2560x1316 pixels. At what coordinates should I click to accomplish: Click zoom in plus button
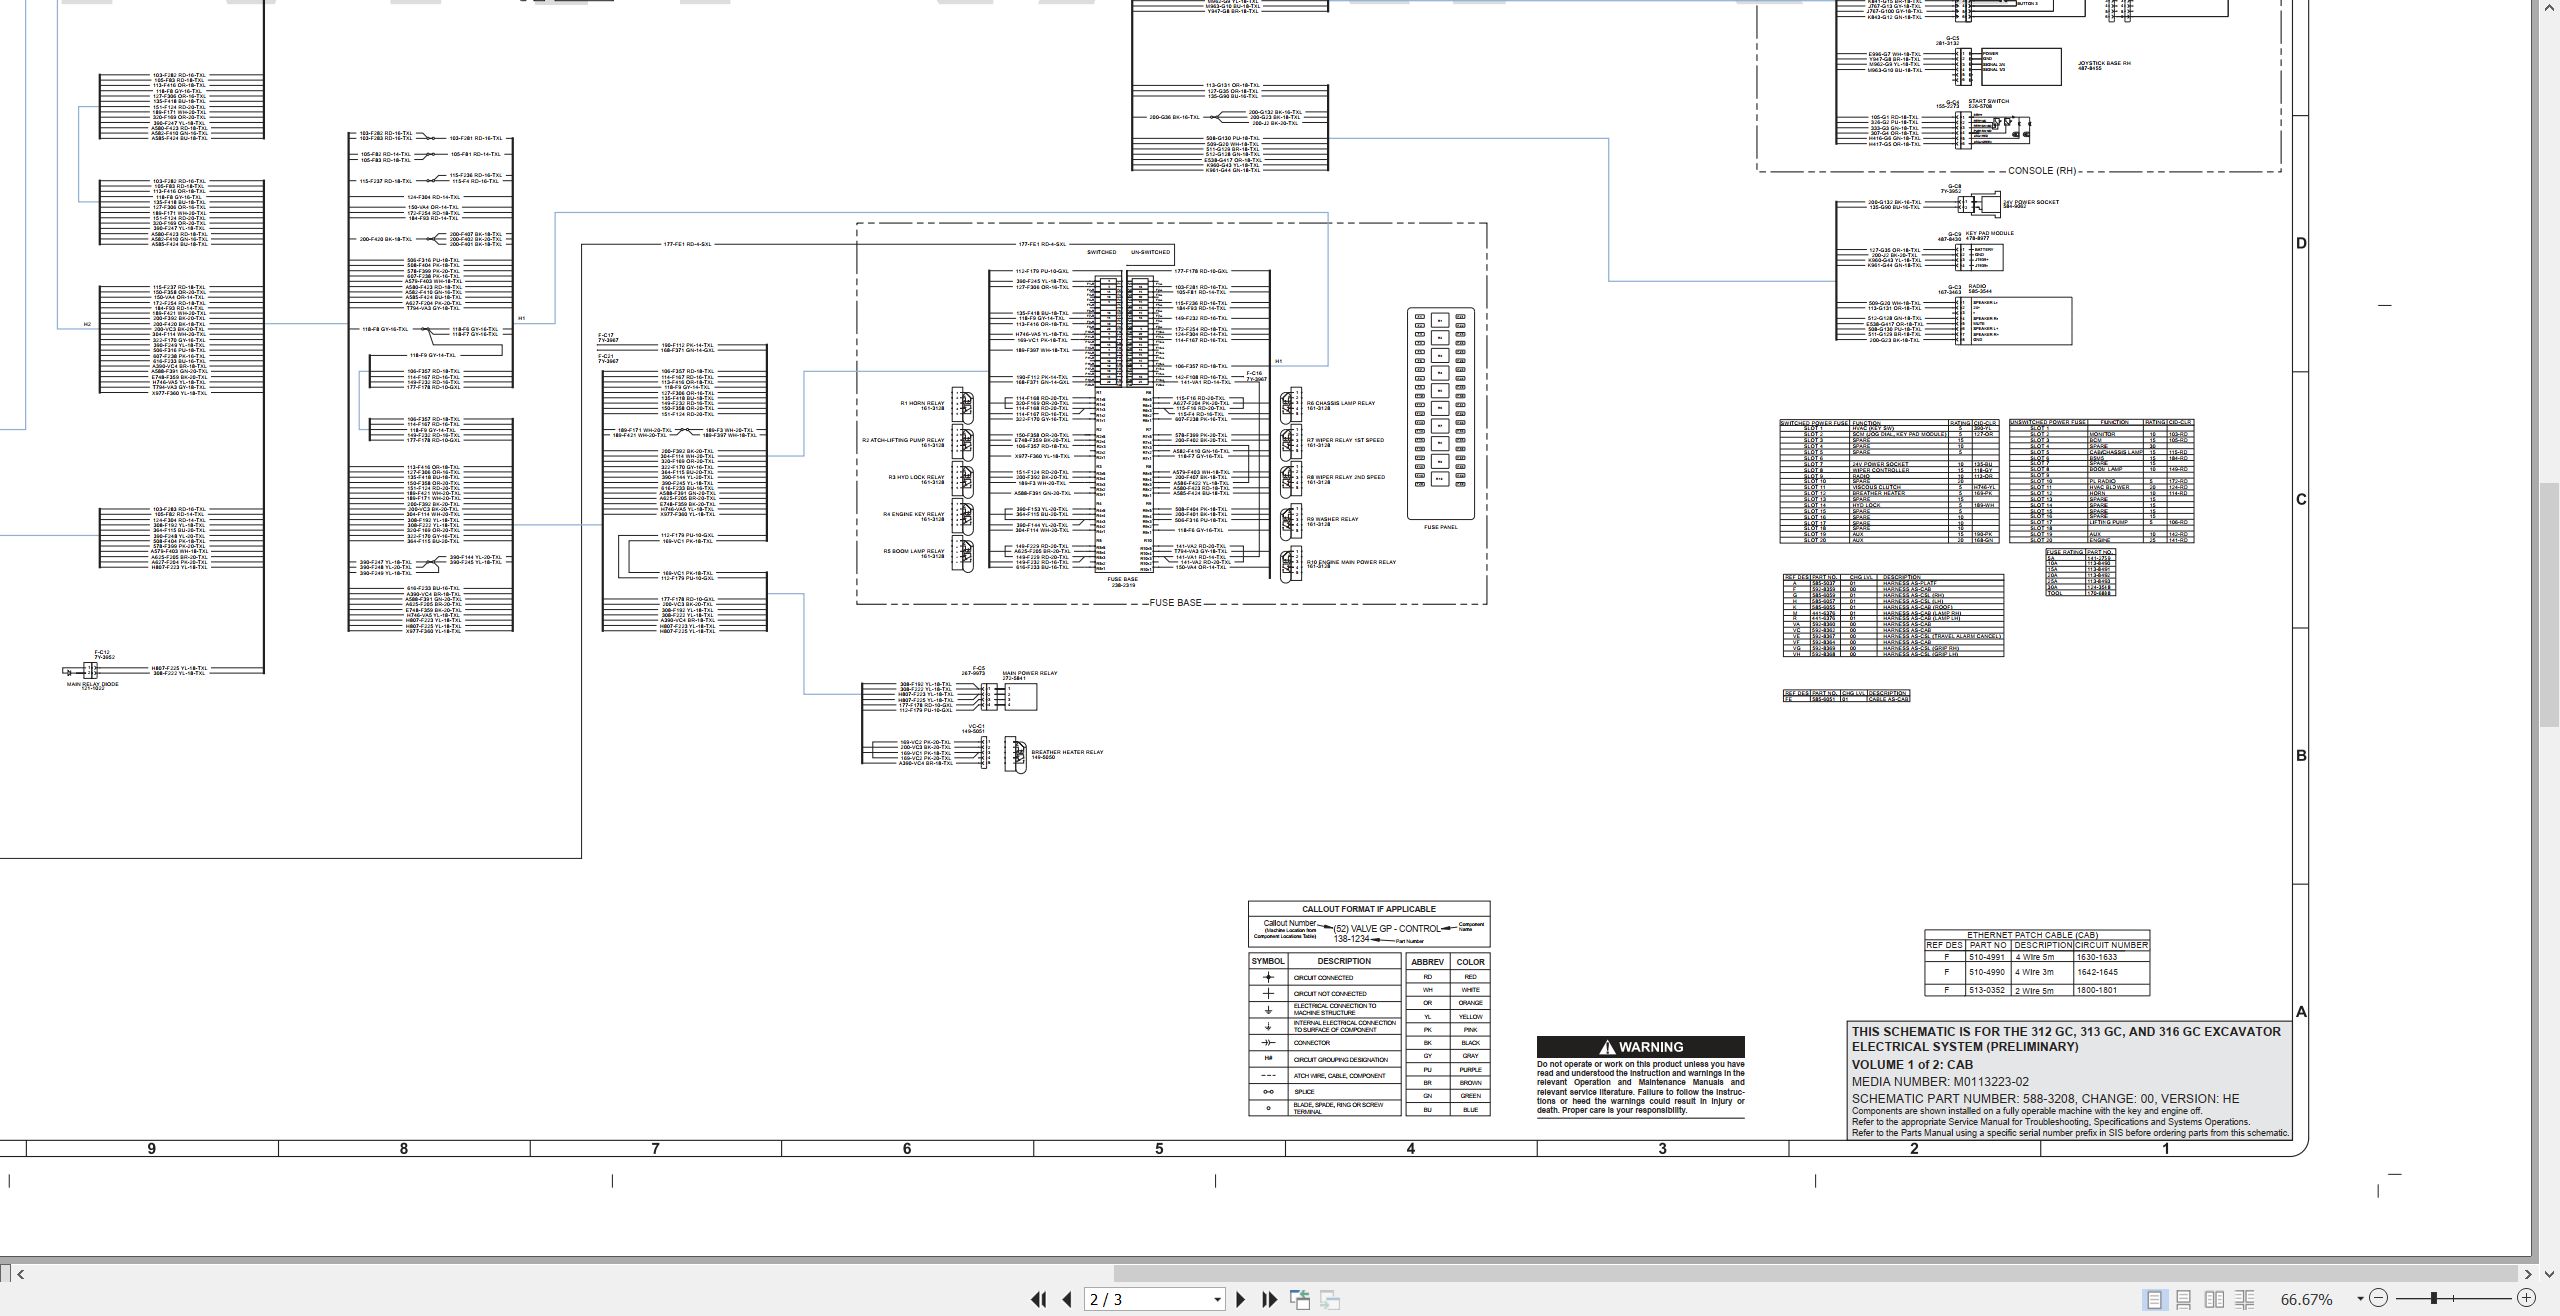coord(2526,1298)
